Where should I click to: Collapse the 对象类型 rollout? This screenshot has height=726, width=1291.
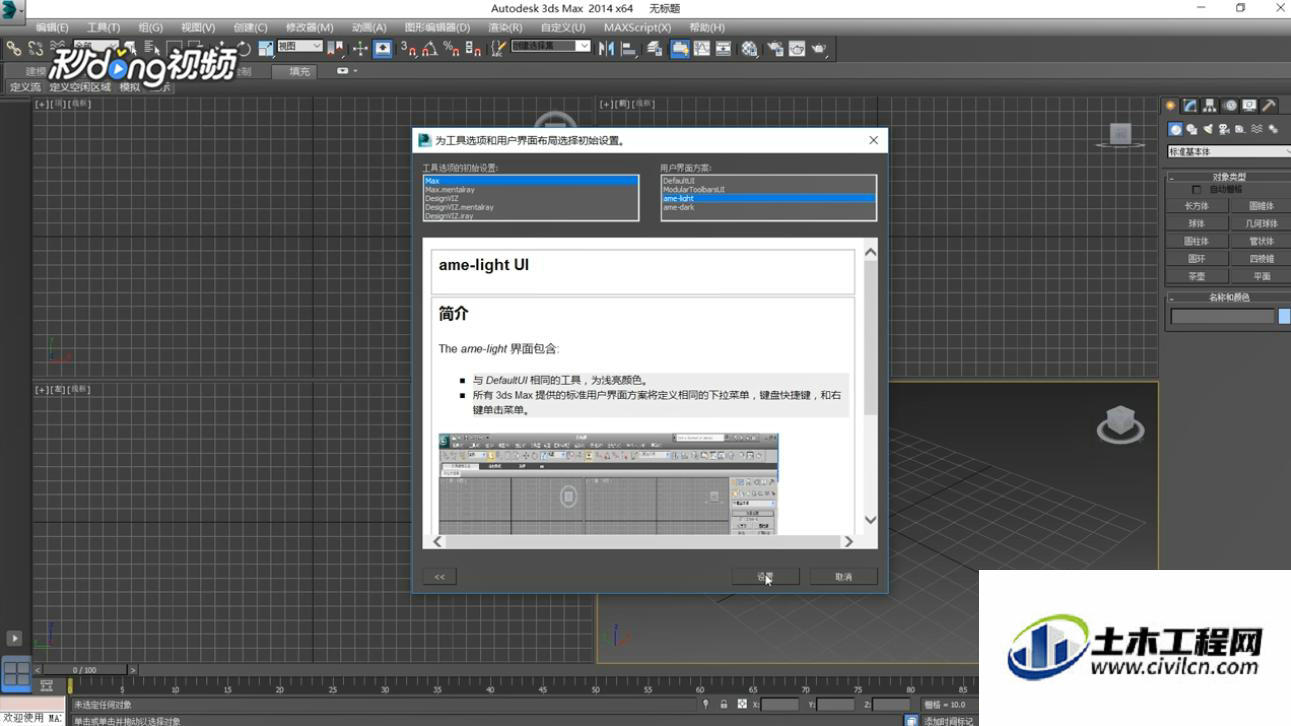tap(1229, 177)
